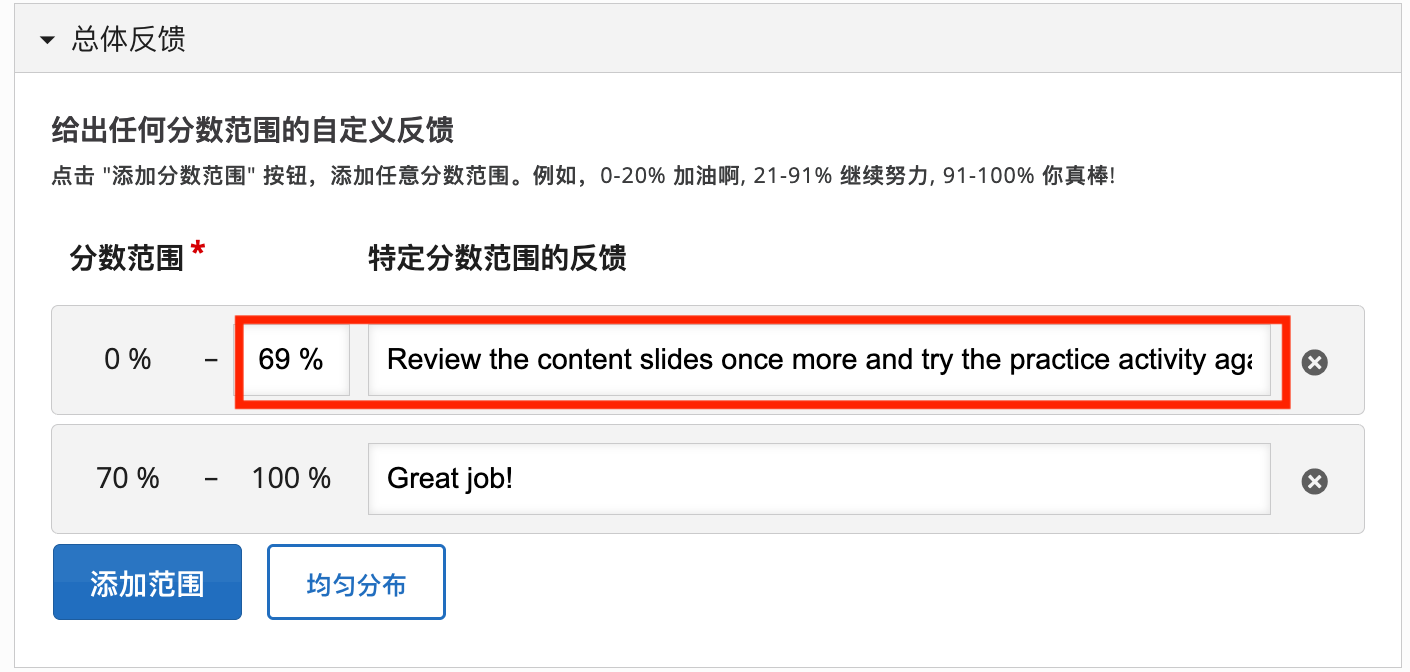Select the 100 % upper bound value

click(x=291, y=479)
